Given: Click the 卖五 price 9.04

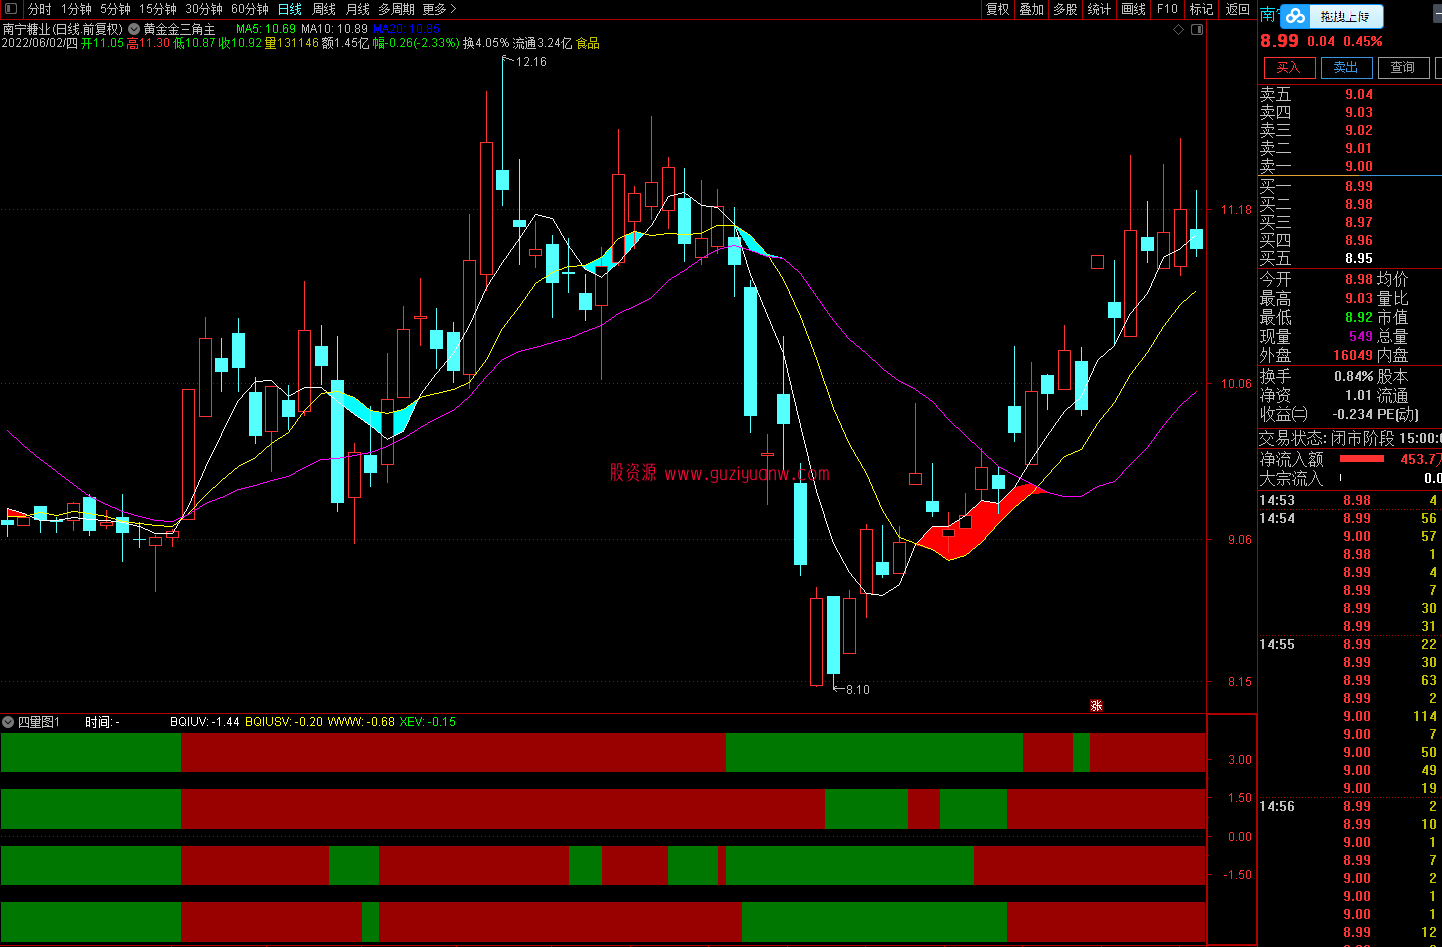Looking at the screenshot, I should click(x=1359, y=95).
